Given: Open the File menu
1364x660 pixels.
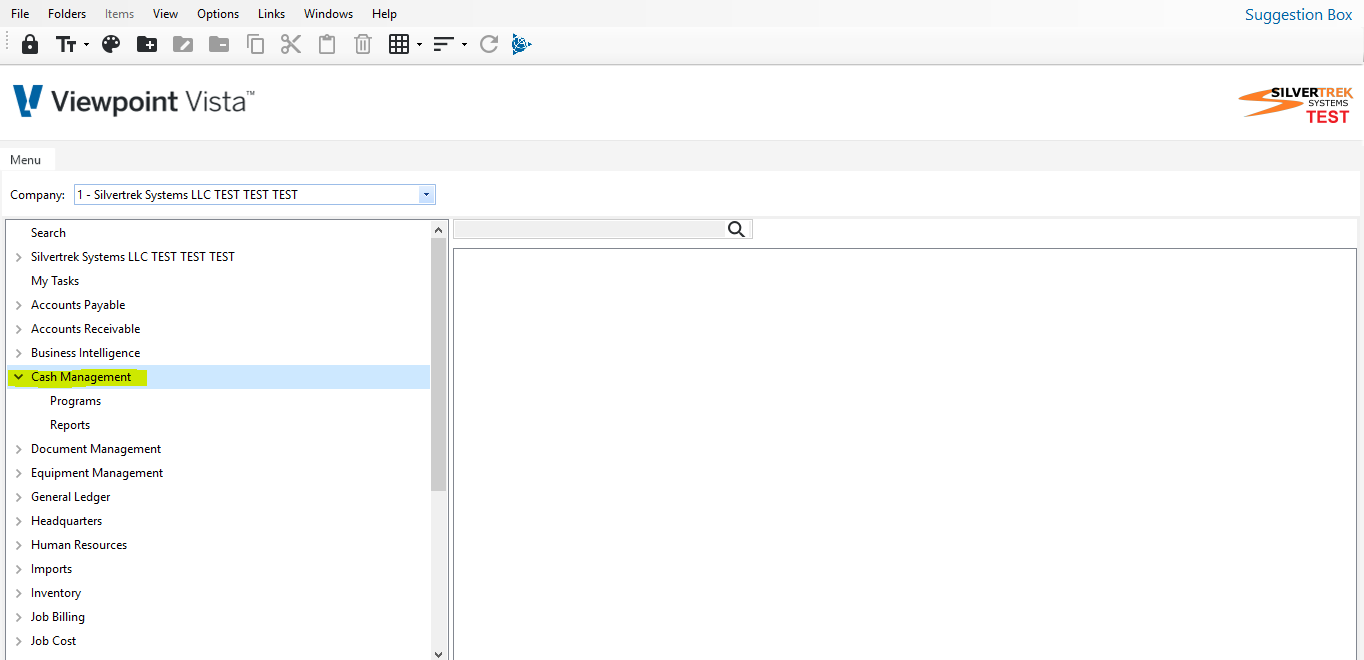Looking at the screenshot, I should [x=20, y=14].
